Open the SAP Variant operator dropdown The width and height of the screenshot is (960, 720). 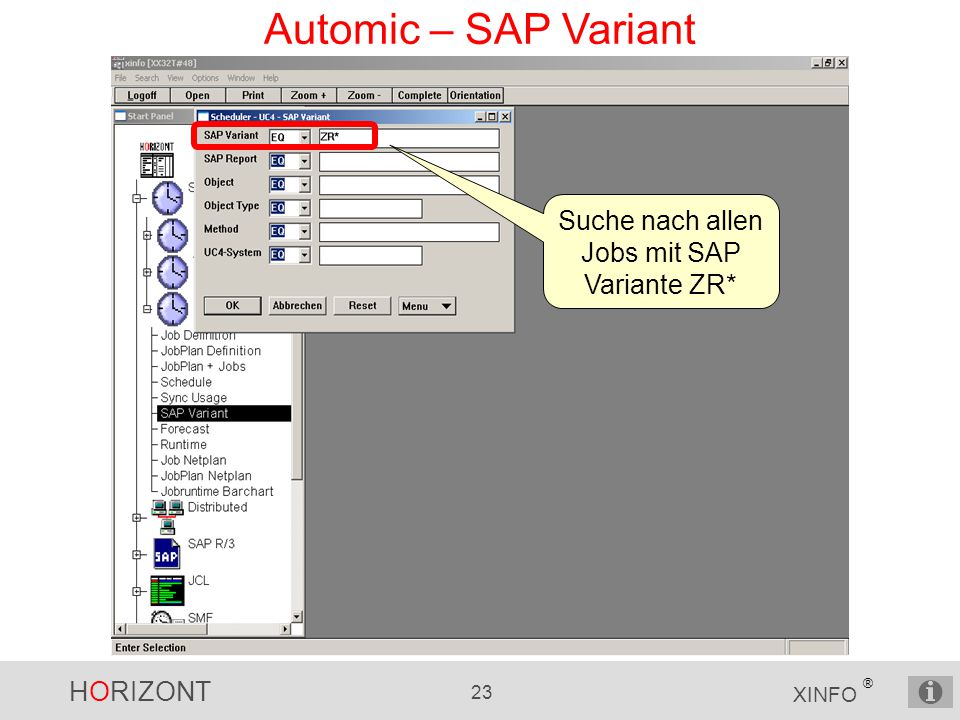point(304,137)
